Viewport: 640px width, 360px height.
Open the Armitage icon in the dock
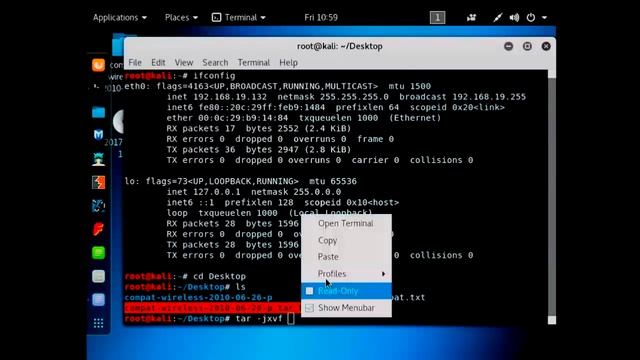point(98,159)
